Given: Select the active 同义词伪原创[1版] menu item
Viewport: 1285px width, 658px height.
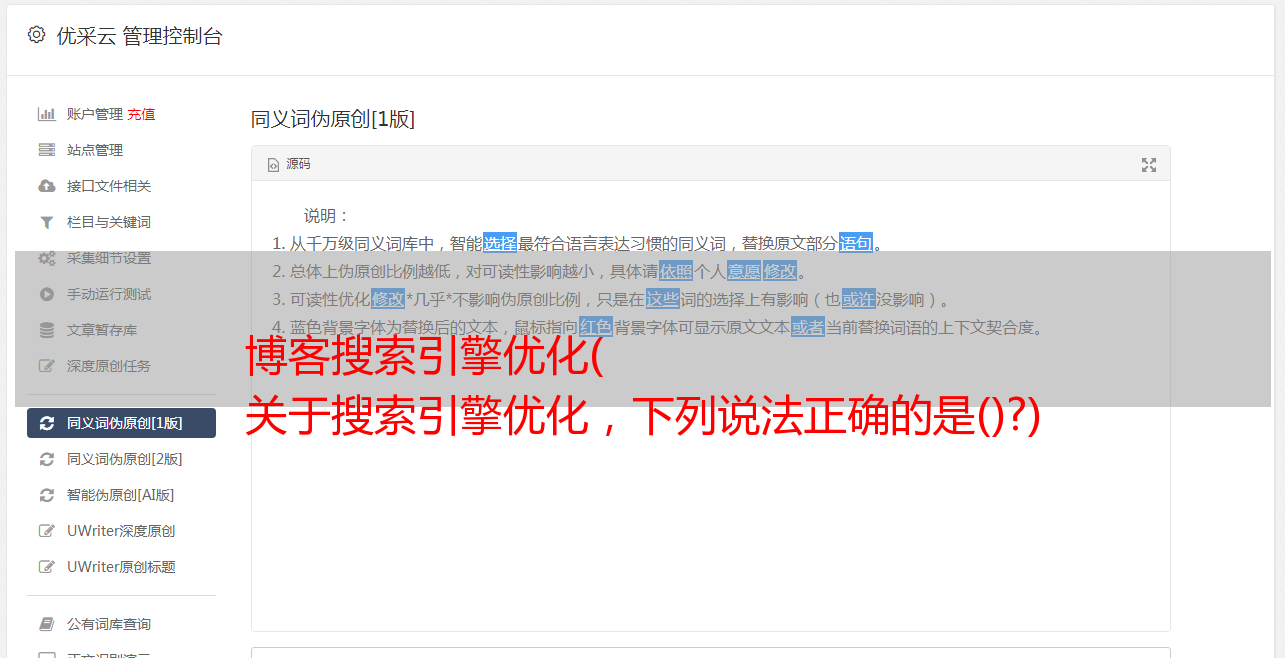Looking at the screenshot, I should click(121, 423).
